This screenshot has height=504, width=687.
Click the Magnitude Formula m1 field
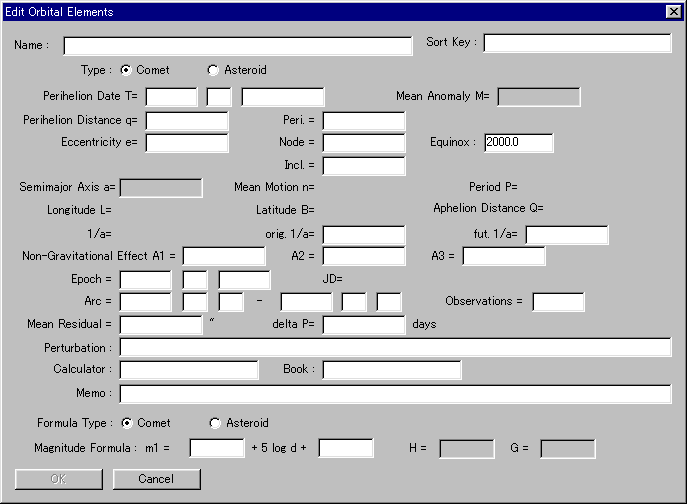point(217,448)
